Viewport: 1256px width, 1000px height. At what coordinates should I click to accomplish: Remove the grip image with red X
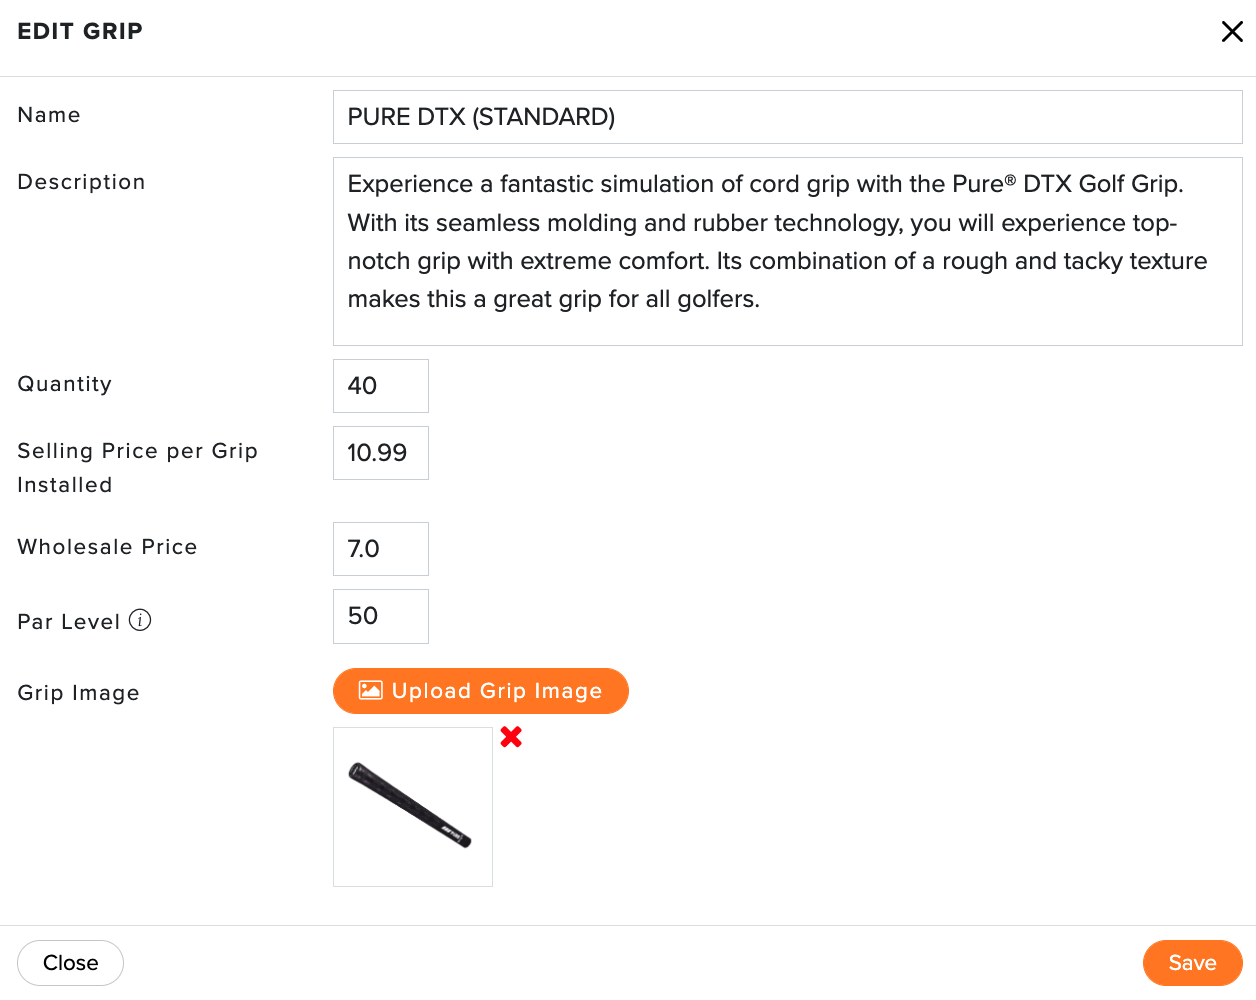[x=511, y=737]
